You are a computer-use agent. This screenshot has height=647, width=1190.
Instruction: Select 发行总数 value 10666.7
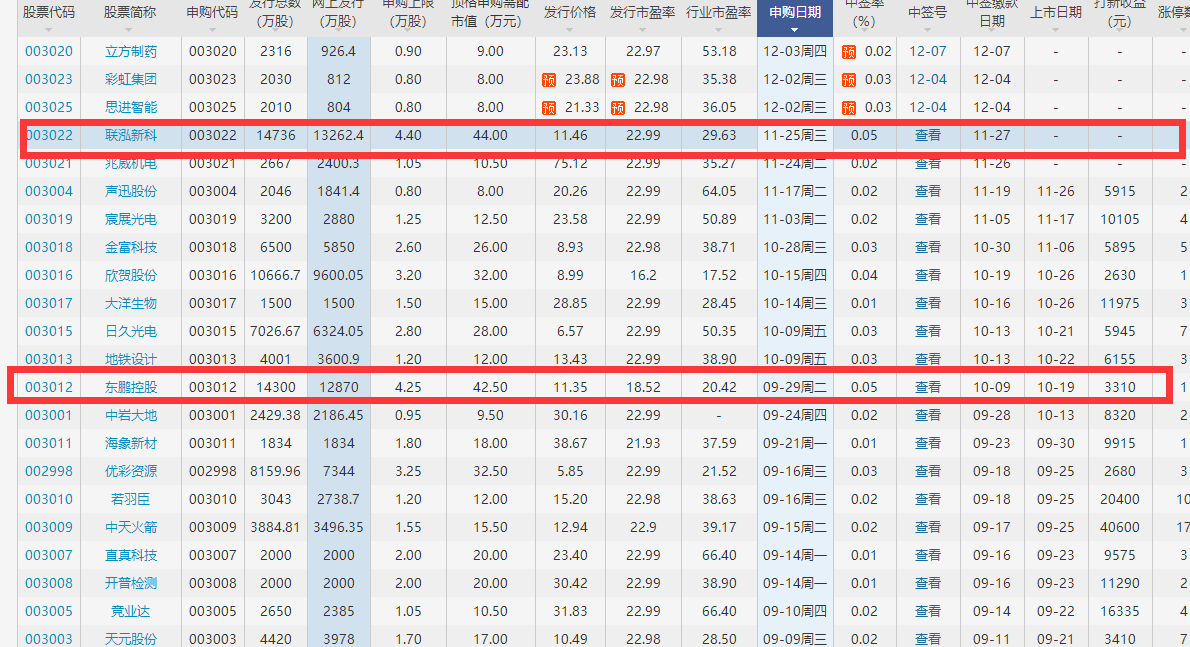click(275, 275)
